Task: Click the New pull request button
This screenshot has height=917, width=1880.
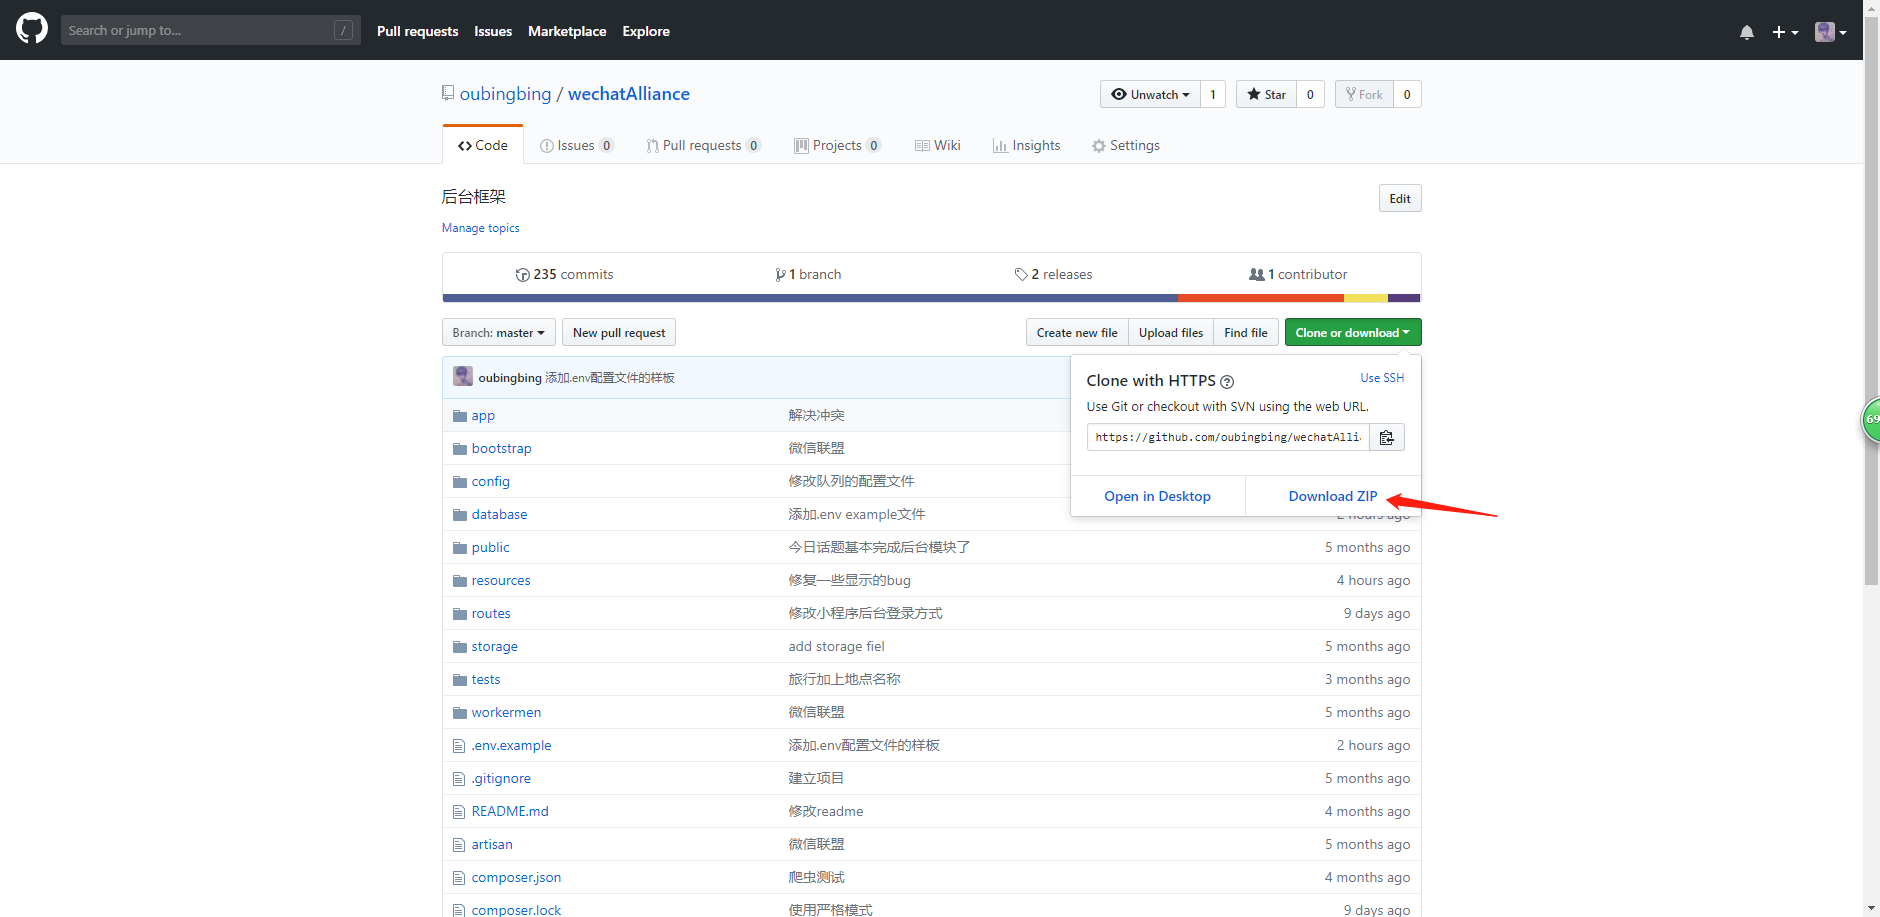Action: (619, 332)
